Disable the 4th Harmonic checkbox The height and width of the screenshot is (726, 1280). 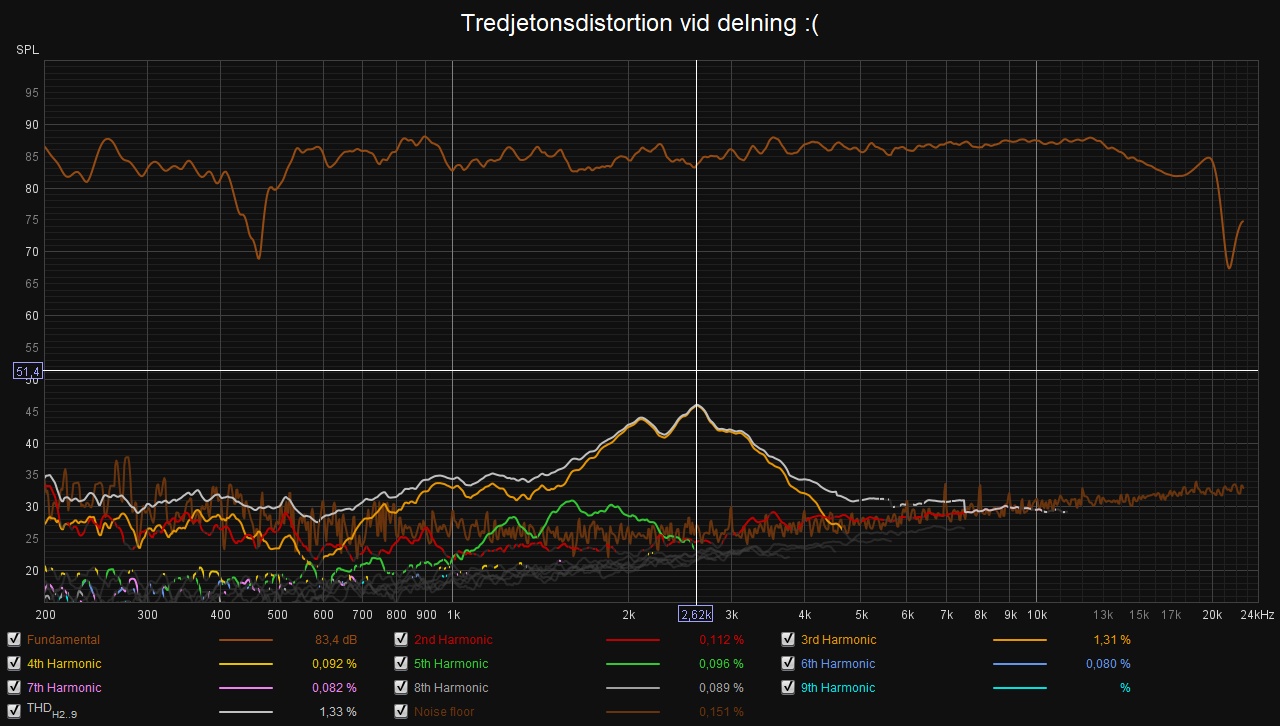point(14,664)
